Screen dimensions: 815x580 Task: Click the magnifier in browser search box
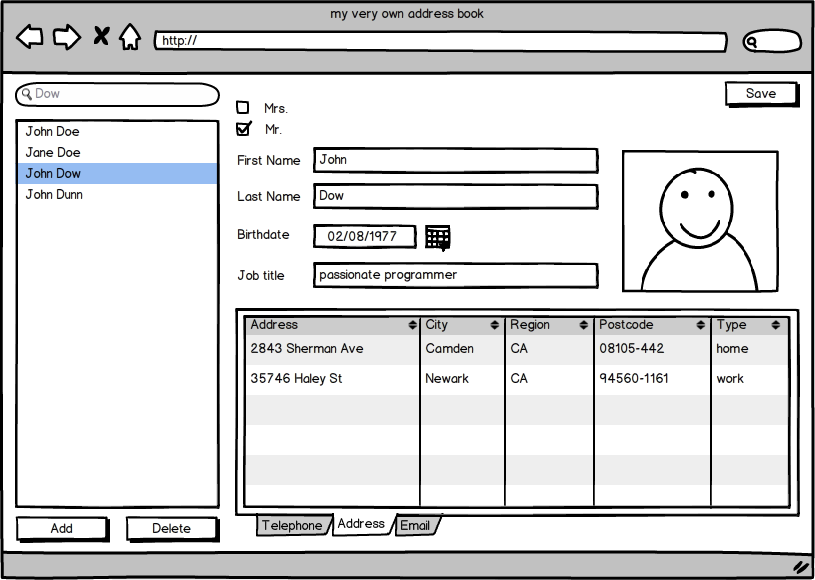(753, 42)
